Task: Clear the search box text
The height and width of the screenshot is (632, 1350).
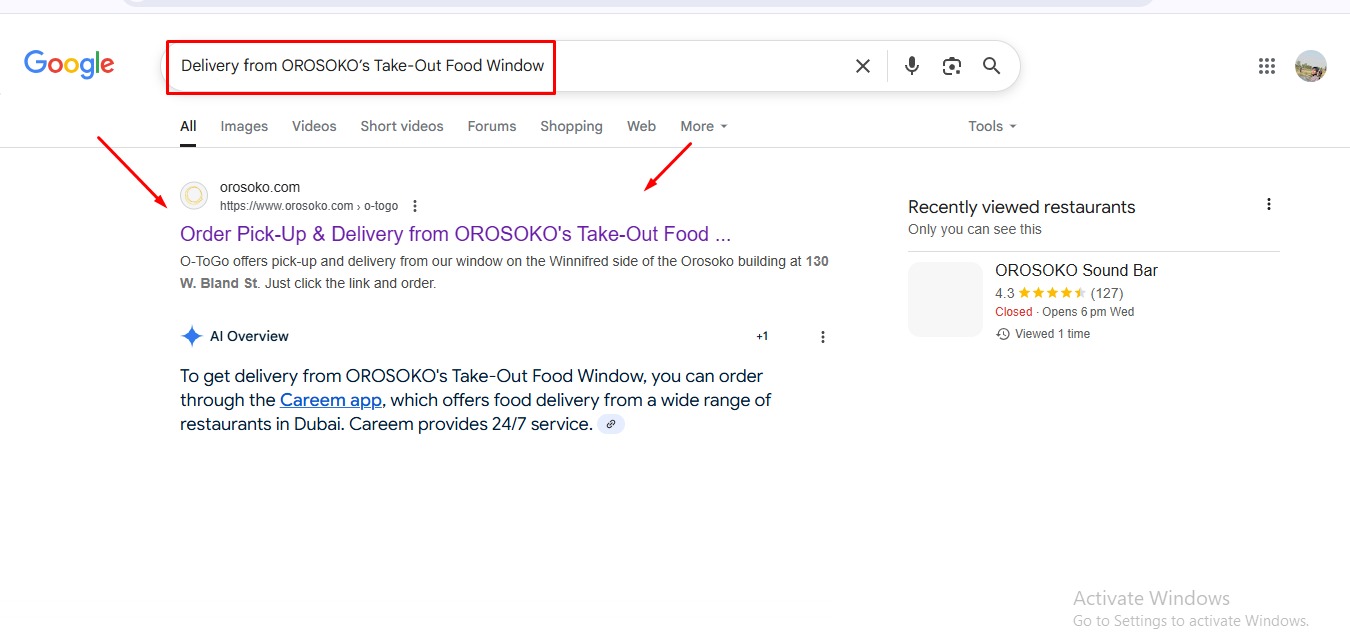Action: coord(862,66)
